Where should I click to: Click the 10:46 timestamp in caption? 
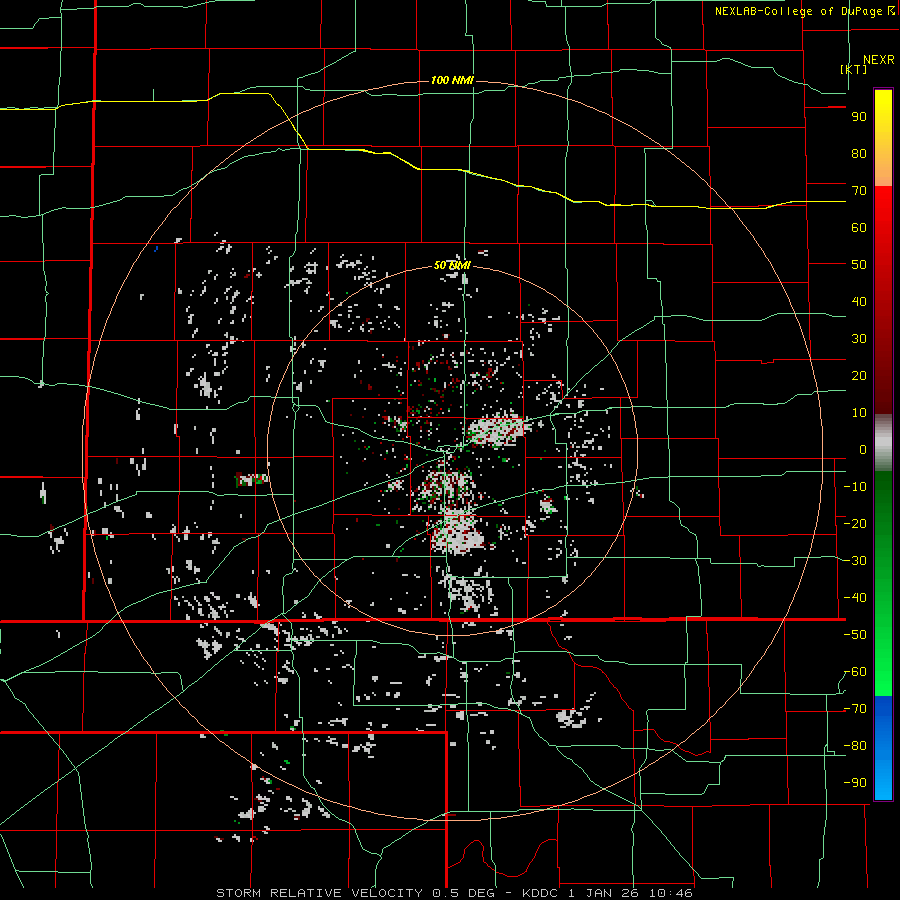click(670, 893)
